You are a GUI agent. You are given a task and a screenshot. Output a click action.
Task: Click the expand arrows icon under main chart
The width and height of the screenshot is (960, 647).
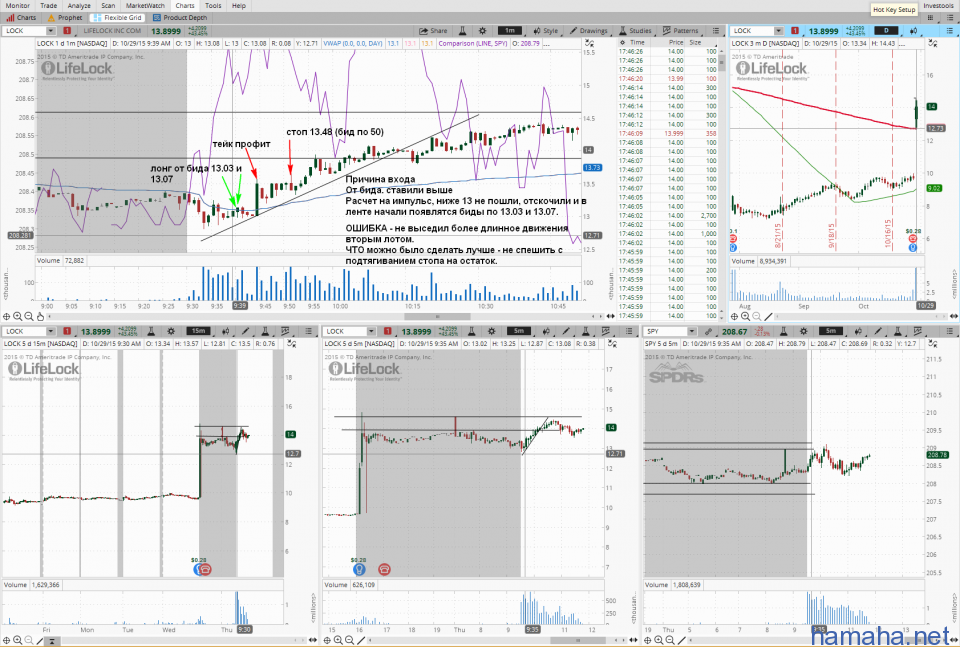tap(610, 316)
